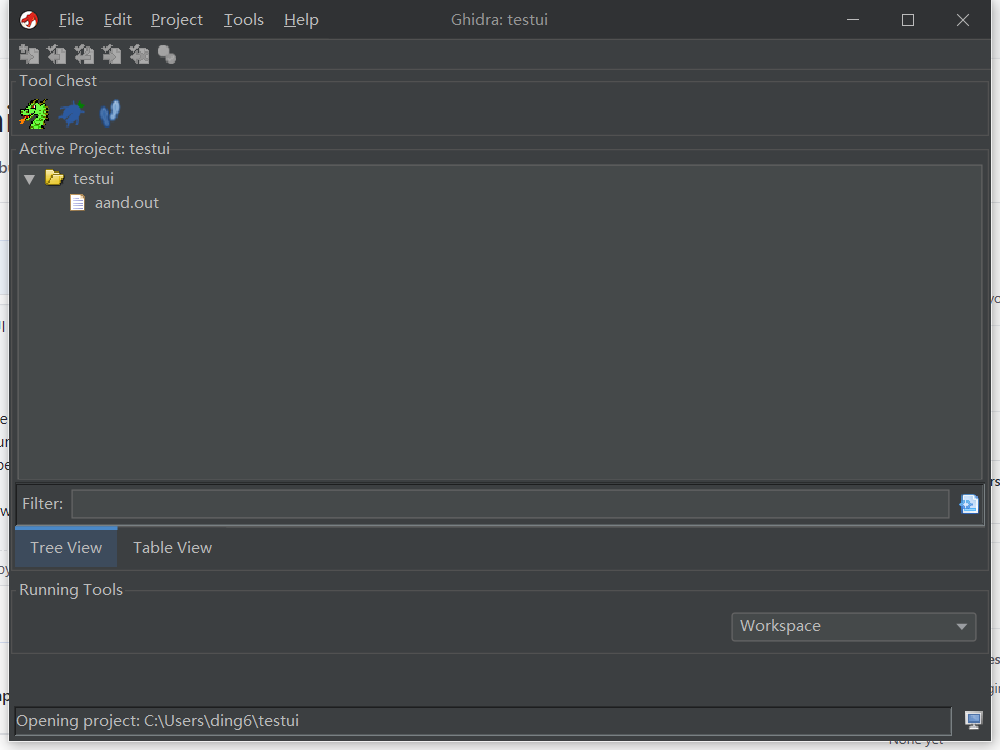Open the Help menu
Image resolution: width=1000 pixels, height=750 pixels.
pyautogui.click(x=301, y=20)
